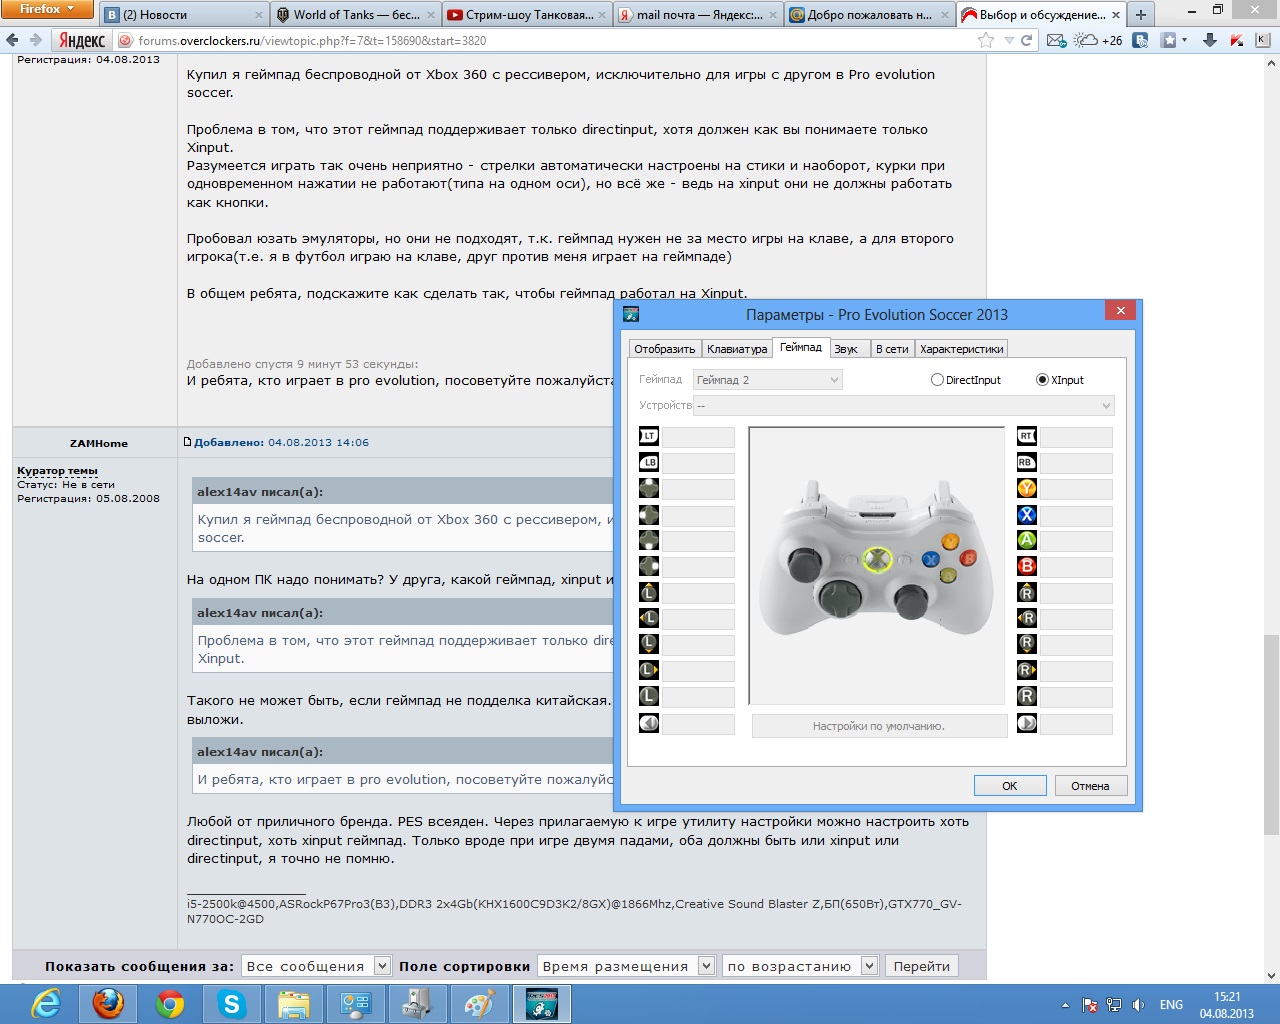1280x1024 pixels.
Task: Open the Устройство device dropdown
Action: (904, 405)
